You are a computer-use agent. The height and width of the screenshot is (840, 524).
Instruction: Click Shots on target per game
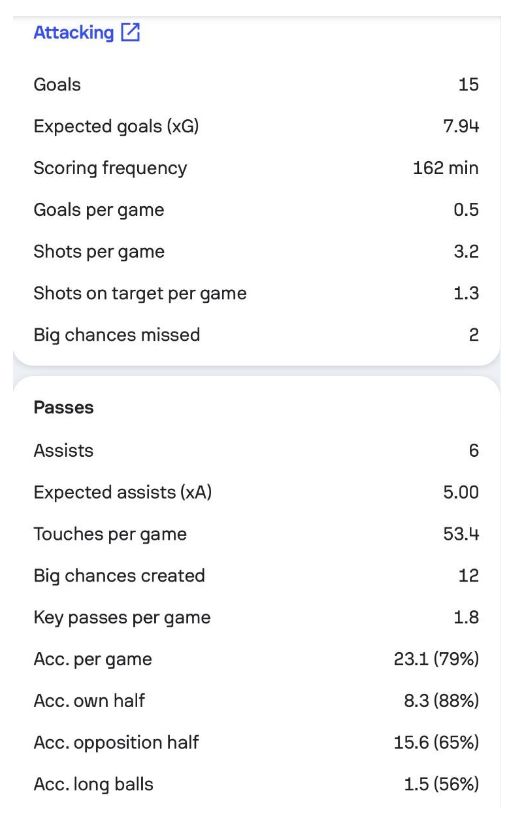pyautogui.click(x=140, y=294)
